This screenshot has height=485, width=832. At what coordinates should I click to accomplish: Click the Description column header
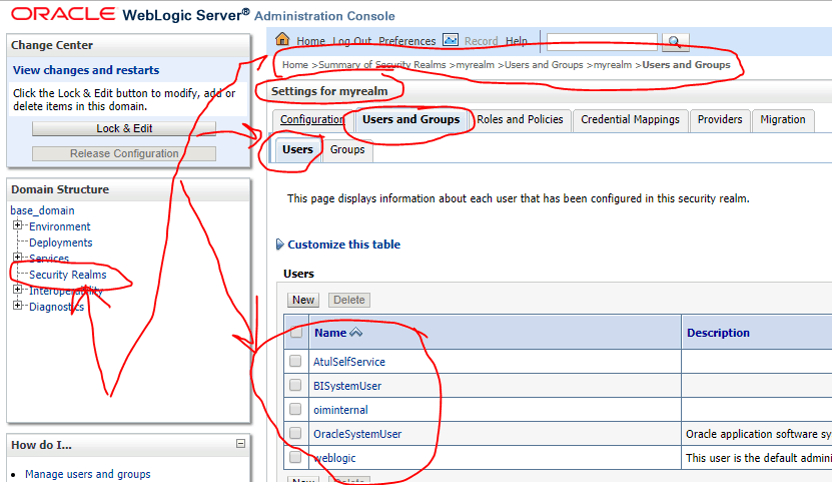coord(718,333)
